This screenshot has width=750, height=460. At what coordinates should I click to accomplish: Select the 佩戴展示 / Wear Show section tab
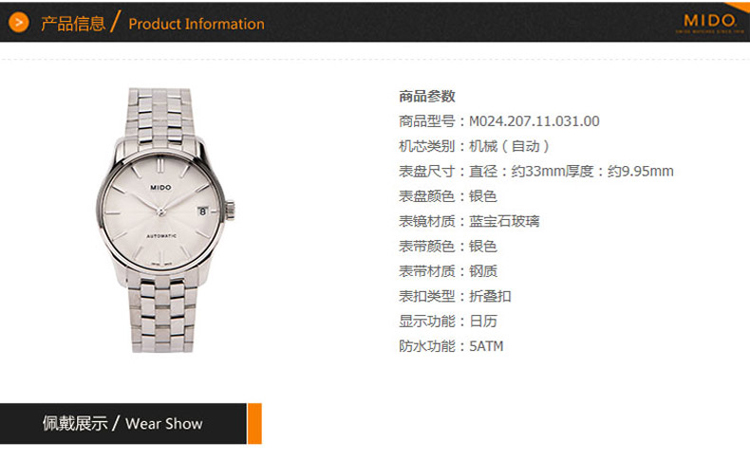tap(123, 423)
